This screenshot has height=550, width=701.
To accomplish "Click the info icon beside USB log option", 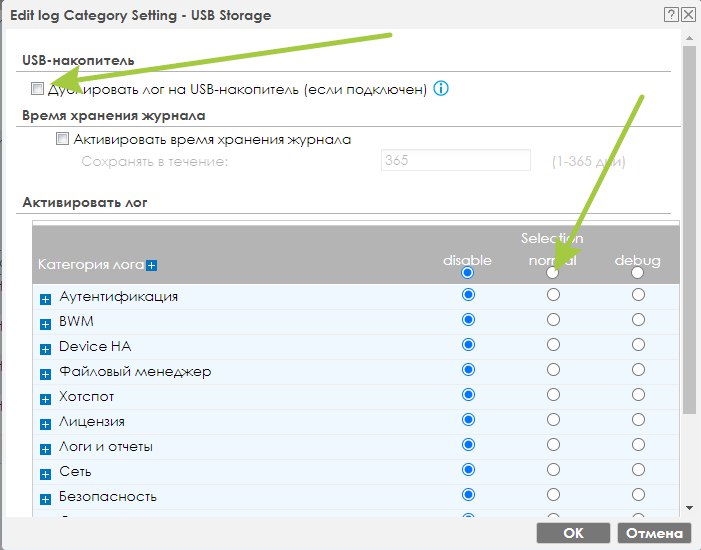I will [441, 89].
